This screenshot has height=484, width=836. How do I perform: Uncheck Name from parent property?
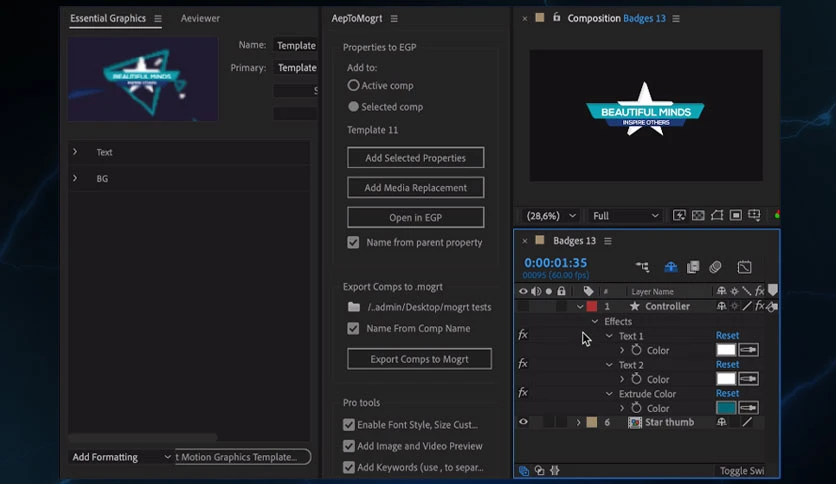tap(353, 243)
